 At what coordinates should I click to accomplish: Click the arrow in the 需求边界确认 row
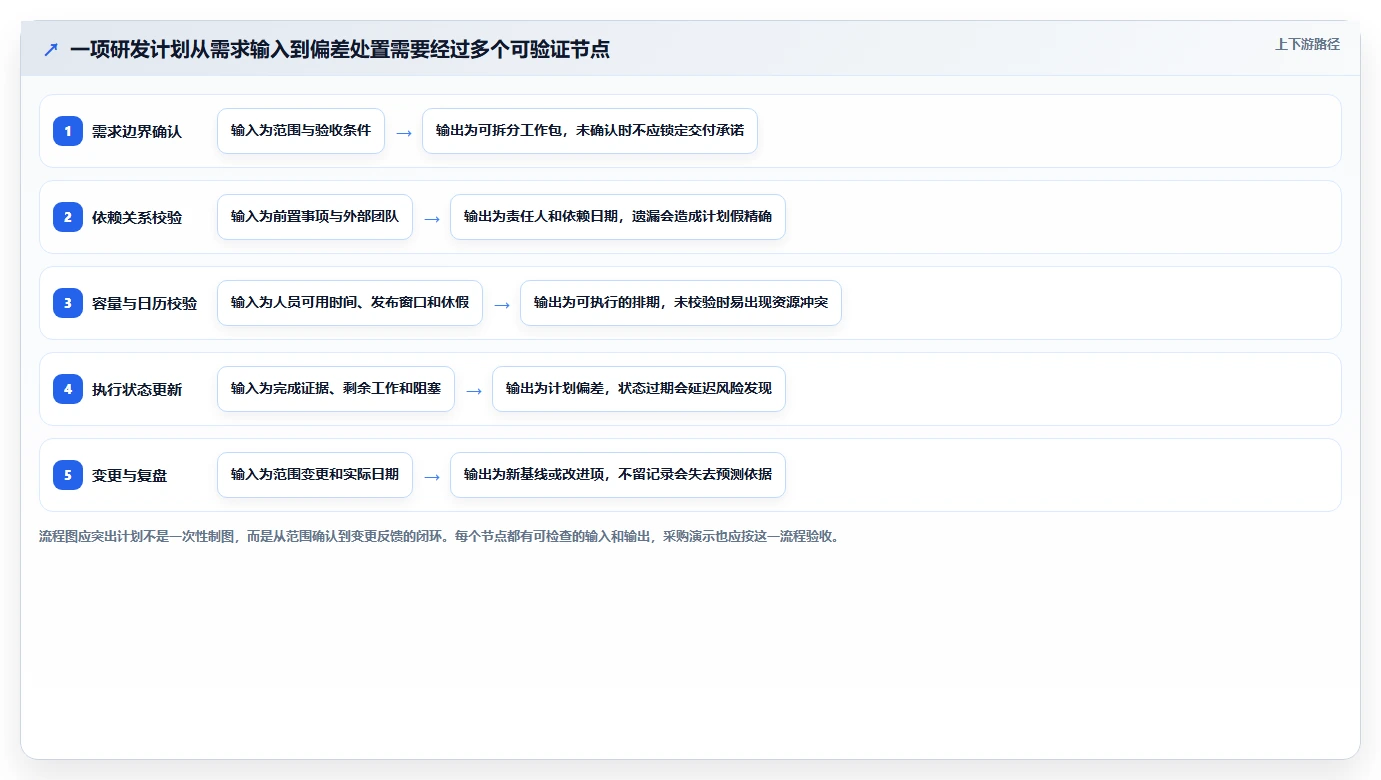coord(404,132)
